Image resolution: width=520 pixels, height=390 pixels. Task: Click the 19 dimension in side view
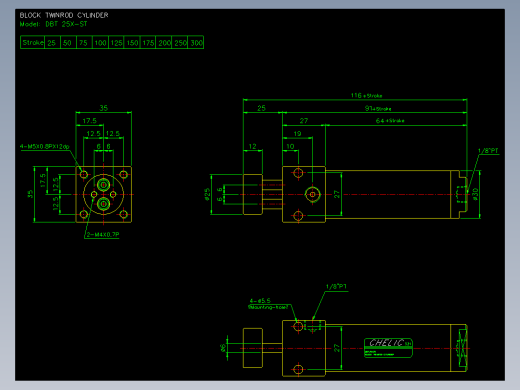[x=297, y=133]
